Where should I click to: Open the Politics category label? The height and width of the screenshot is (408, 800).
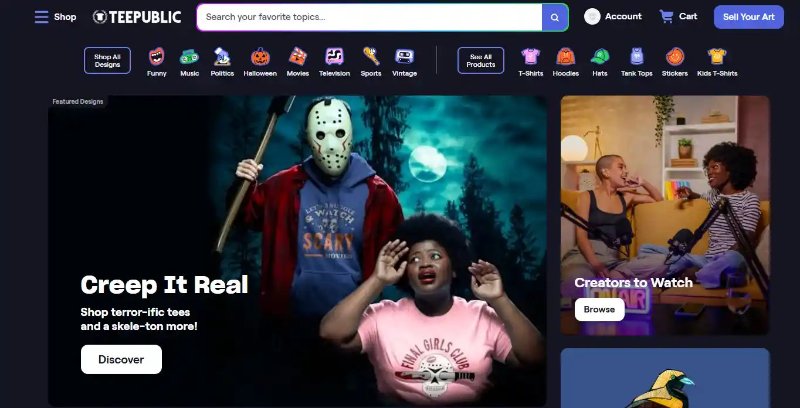pos(222,73)
